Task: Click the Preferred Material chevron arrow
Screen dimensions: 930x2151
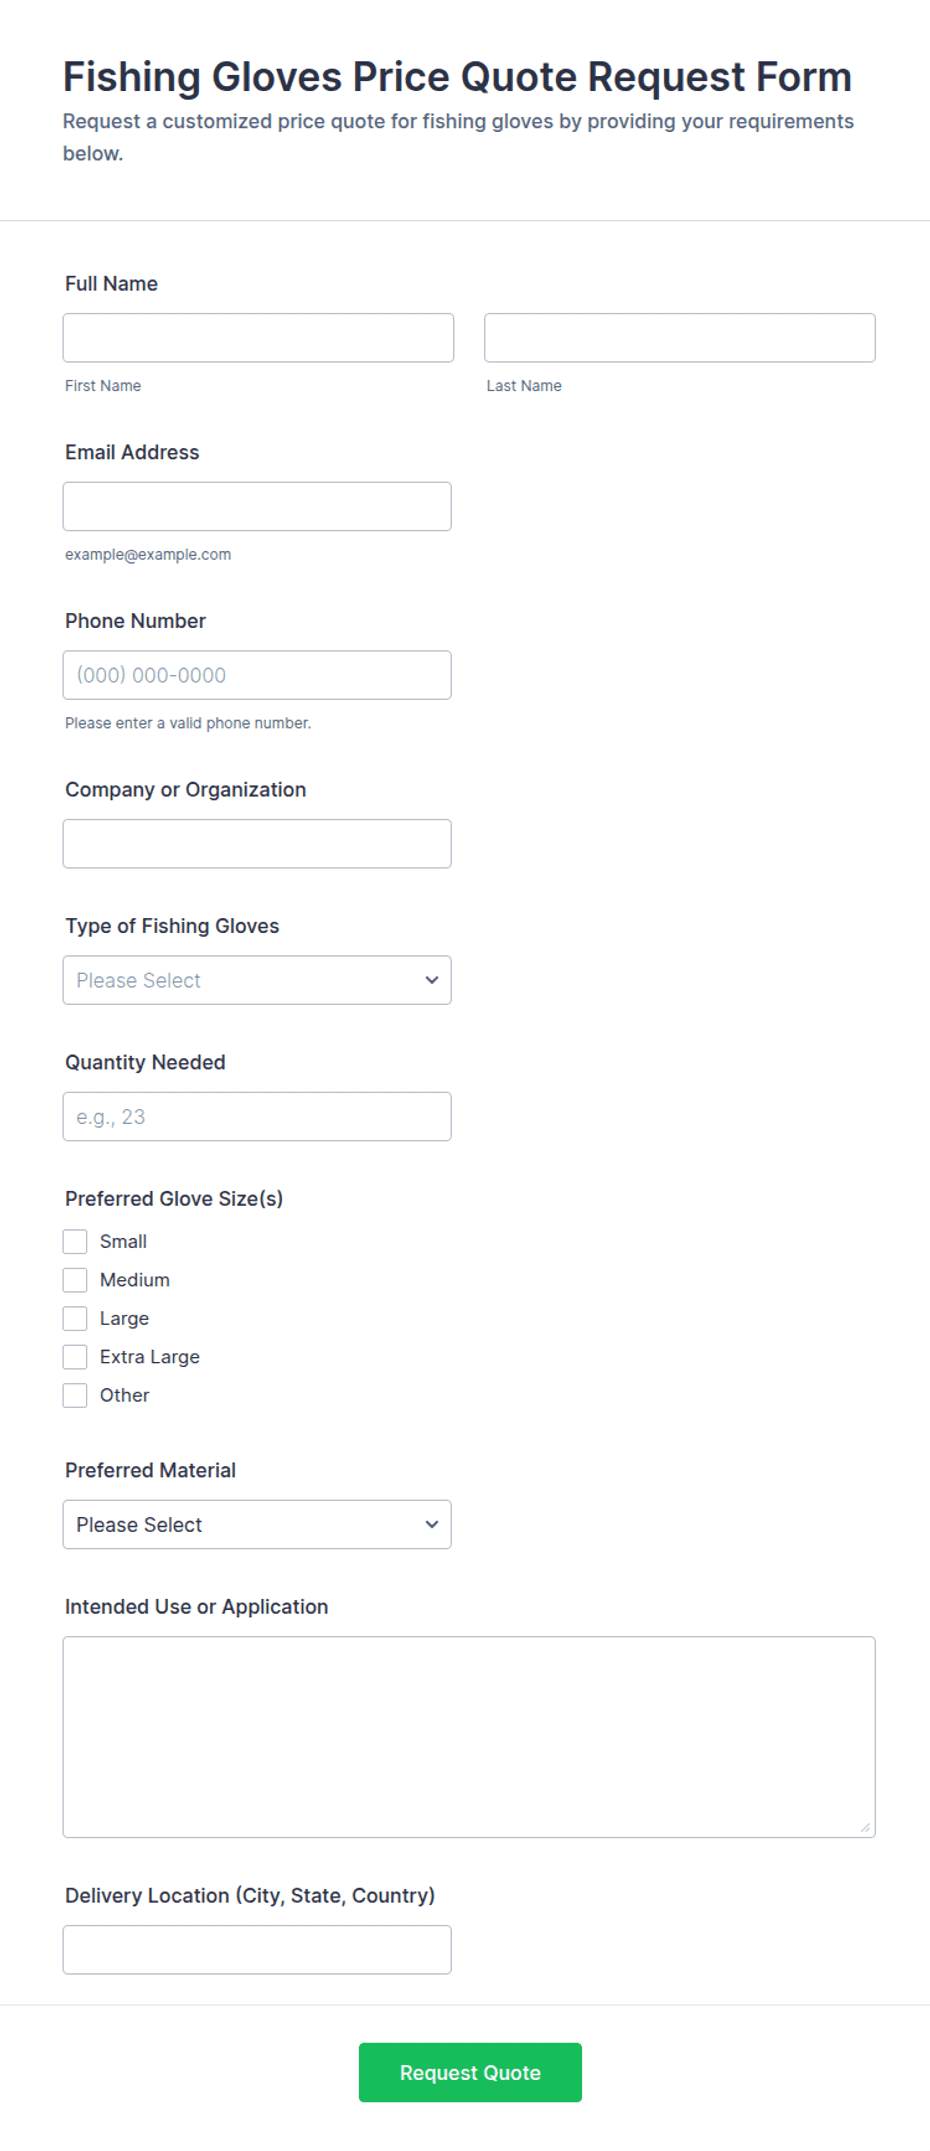Action: coord(432,1525)
